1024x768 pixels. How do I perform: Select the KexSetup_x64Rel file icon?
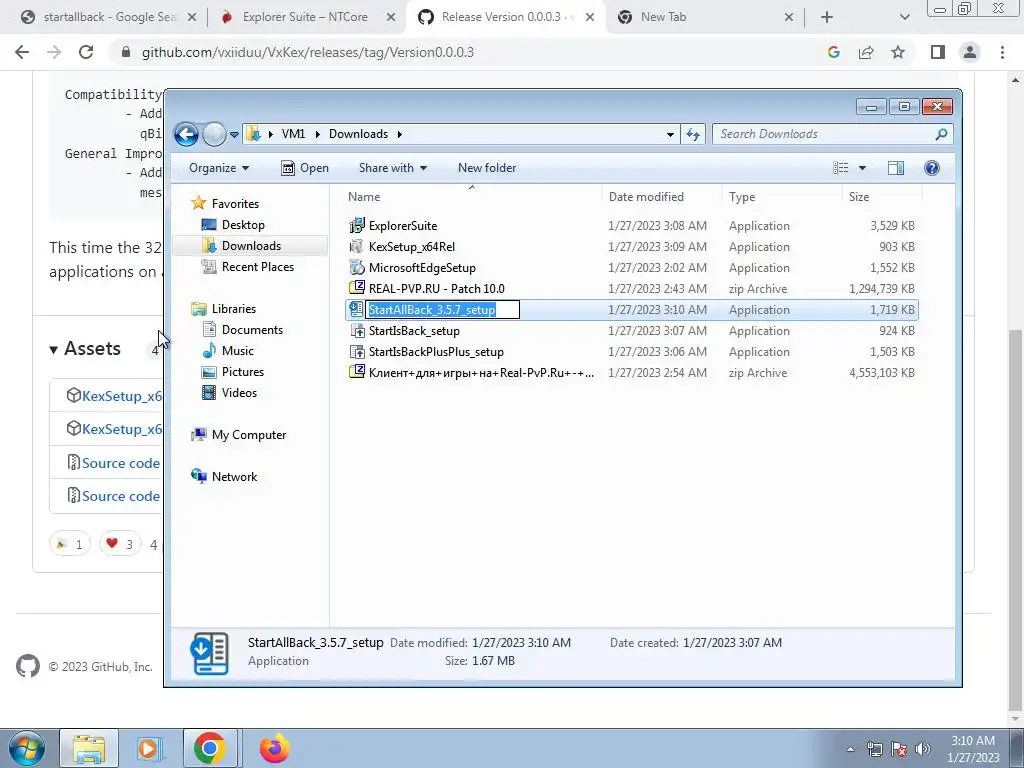point(357,247)
